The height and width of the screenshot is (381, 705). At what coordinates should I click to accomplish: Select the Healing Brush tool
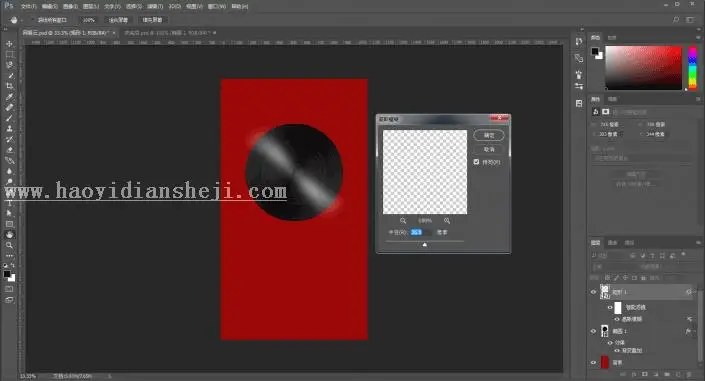(x=9, y=108)
